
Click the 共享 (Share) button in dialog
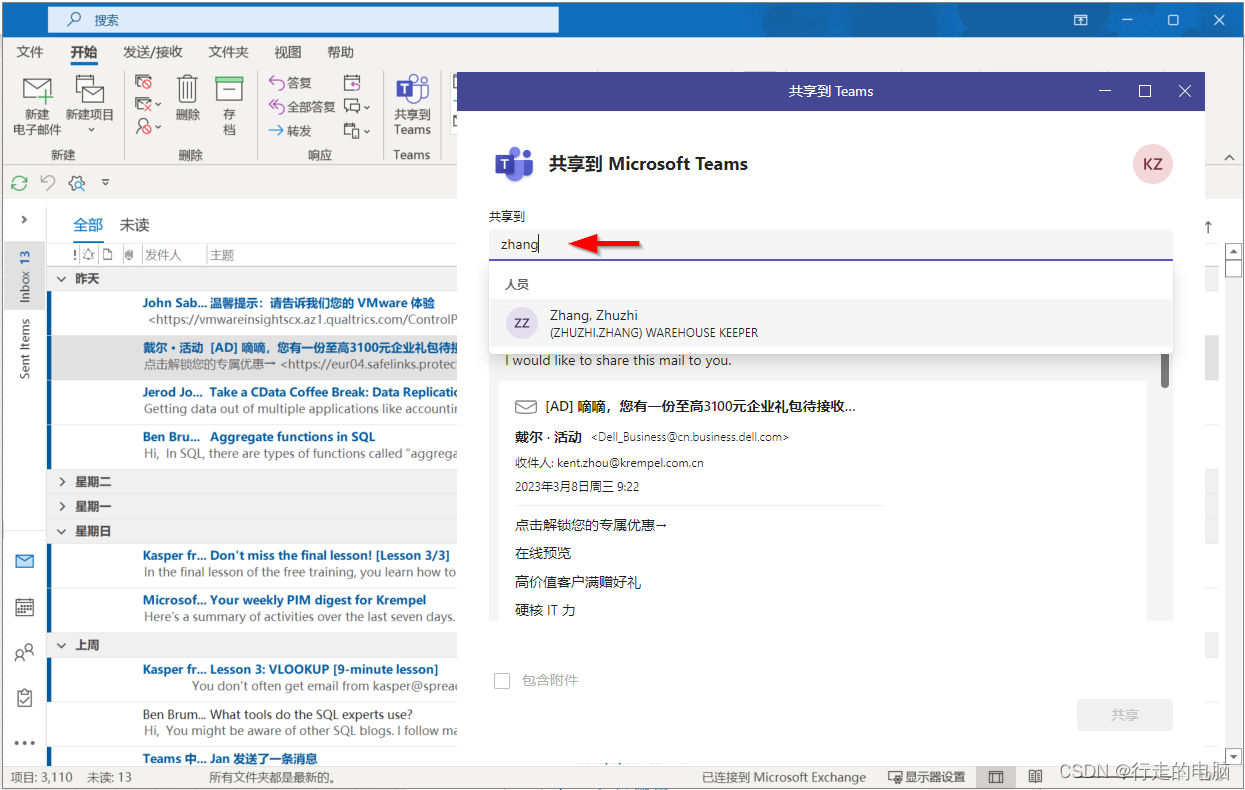click(1124, 716)
